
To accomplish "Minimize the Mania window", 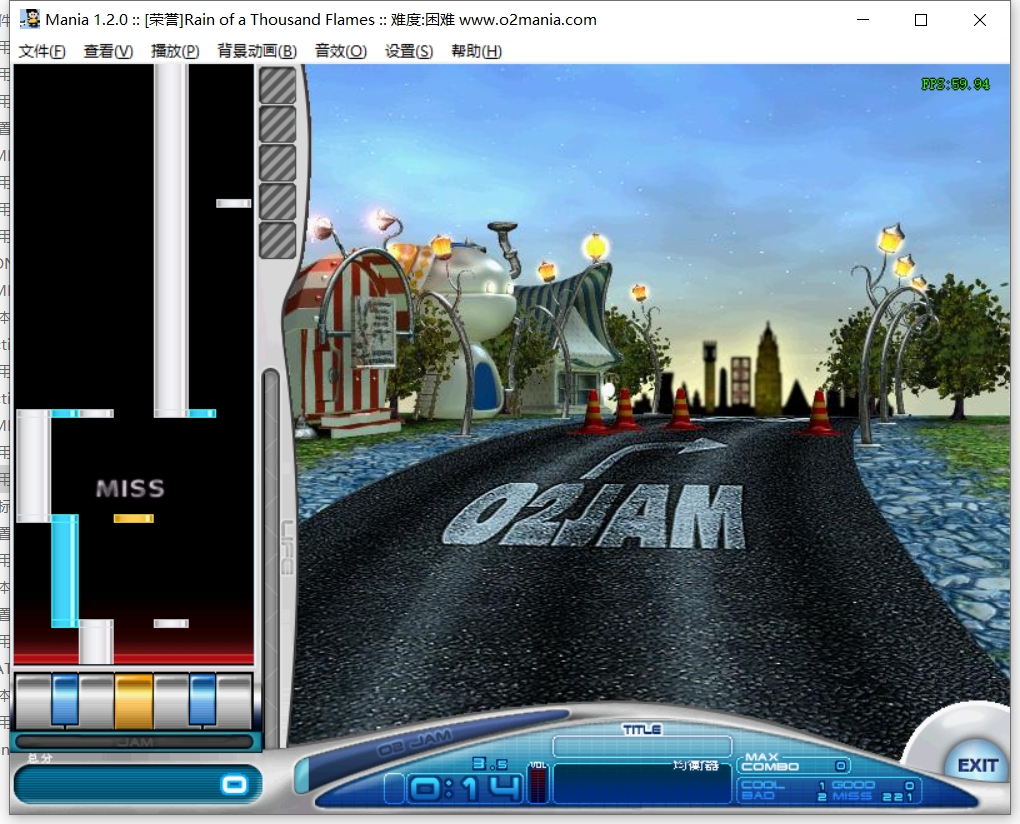I will click(863, 20).
